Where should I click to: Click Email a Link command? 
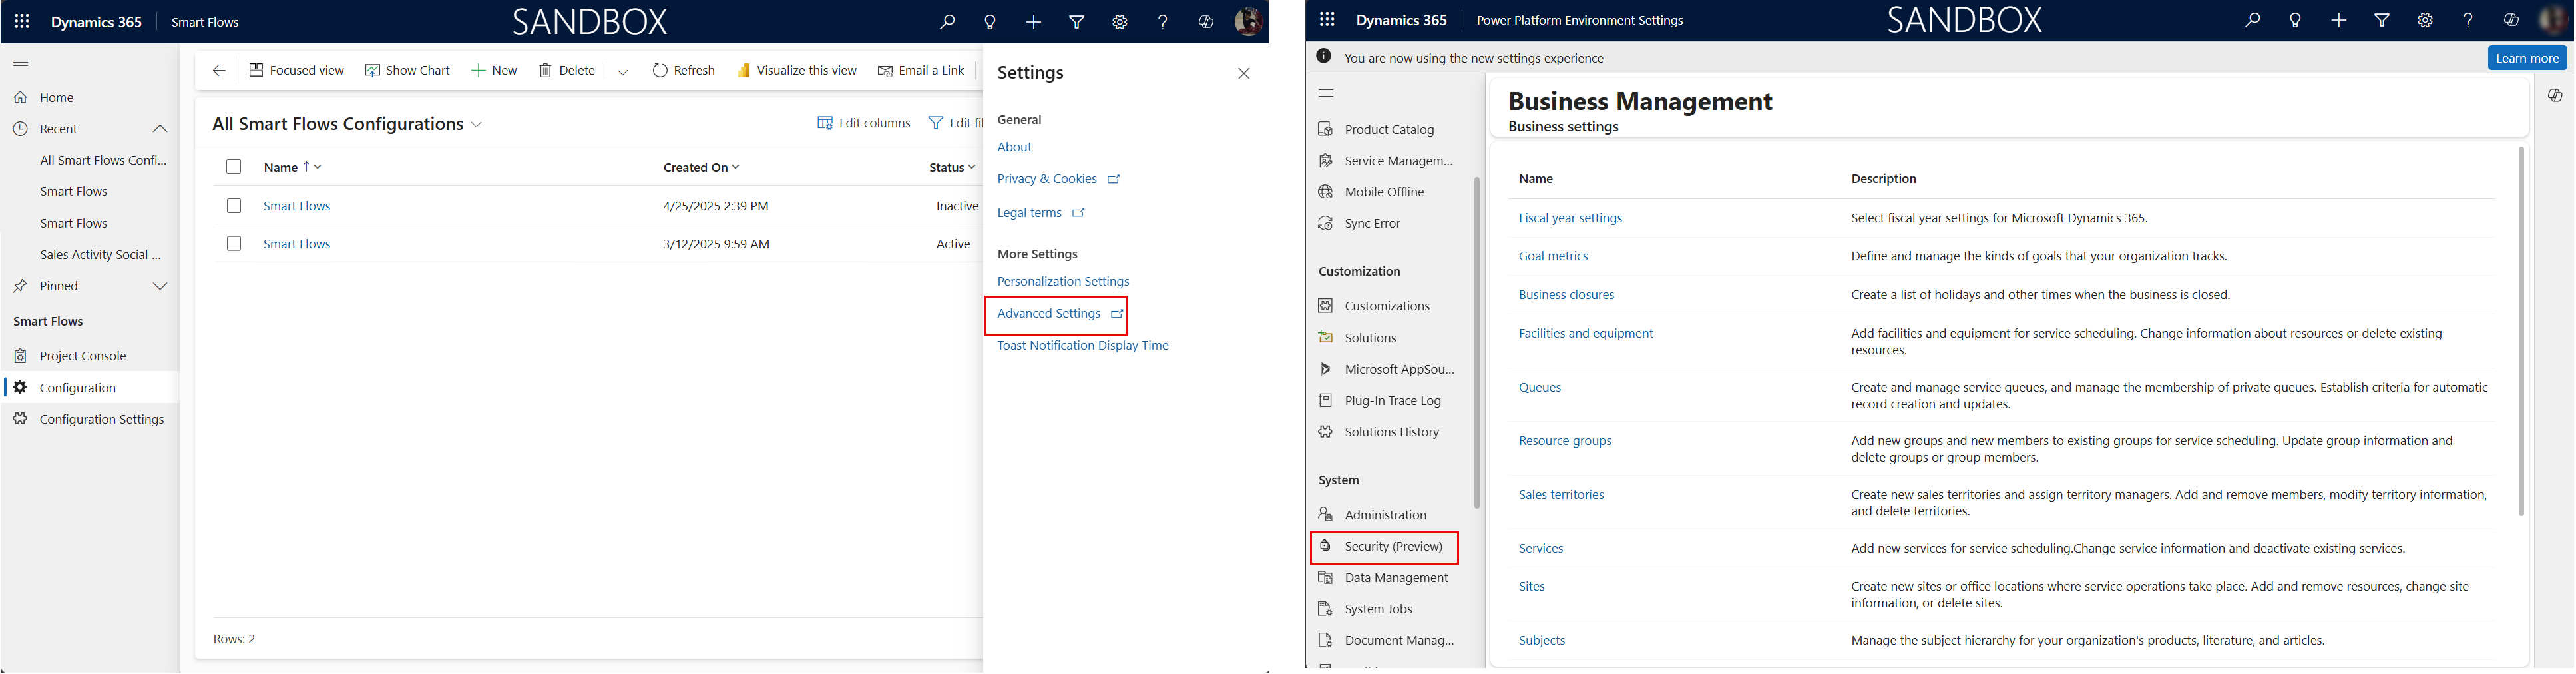[x=921, y=70]
